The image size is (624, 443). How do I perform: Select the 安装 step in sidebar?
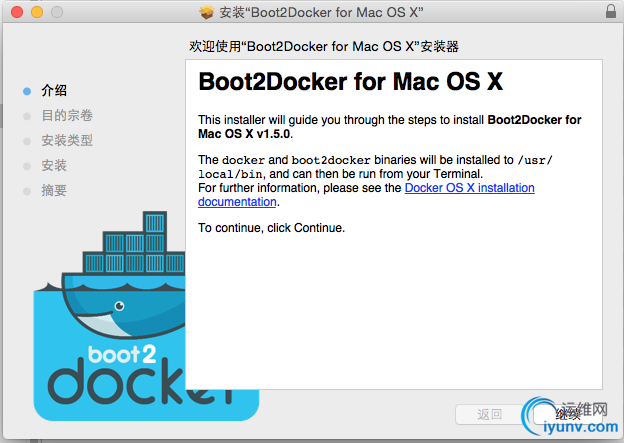point(54,166)
